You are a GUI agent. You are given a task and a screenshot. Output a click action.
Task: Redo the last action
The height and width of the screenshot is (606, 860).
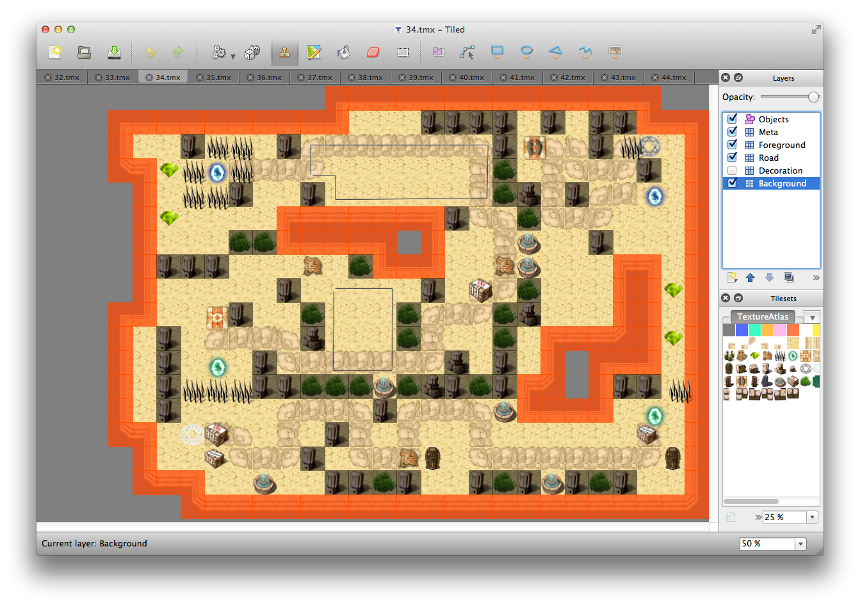click(178, 52)
